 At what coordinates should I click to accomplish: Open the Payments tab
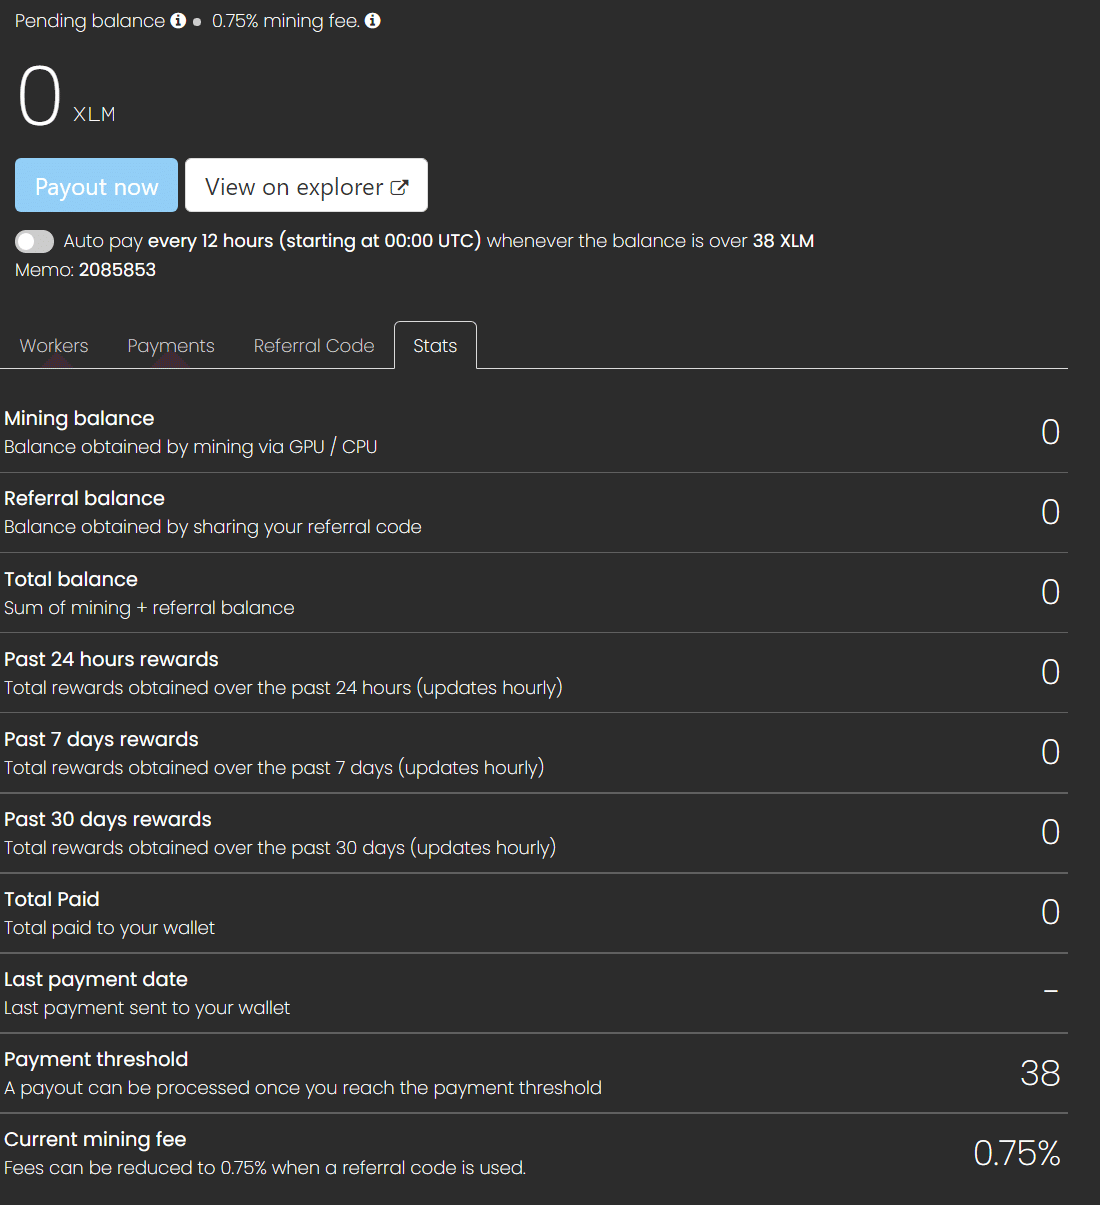pos(171,346)
